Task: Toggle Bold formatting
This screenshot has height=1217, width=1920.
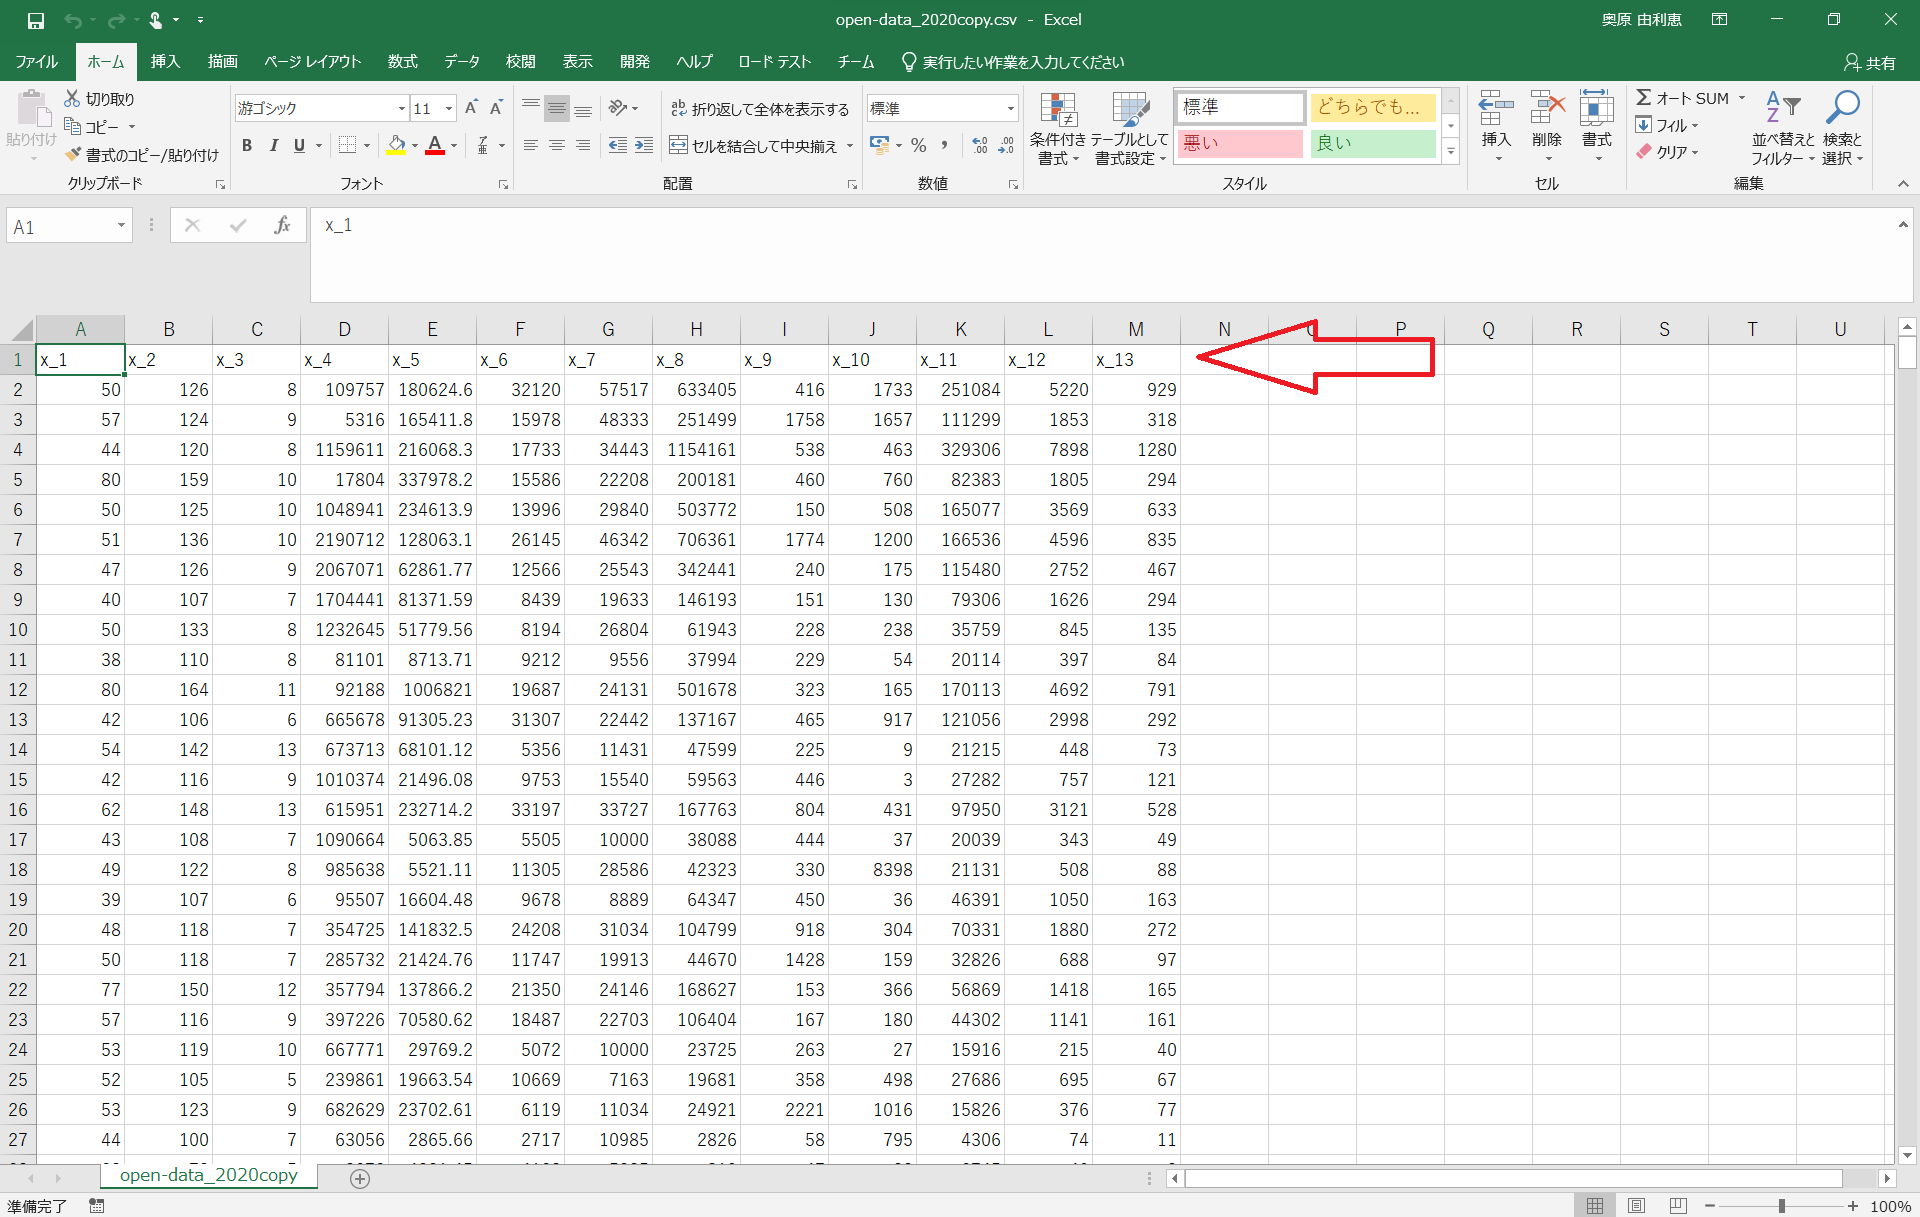Action: pyautogui.click(x=247, y=146)
